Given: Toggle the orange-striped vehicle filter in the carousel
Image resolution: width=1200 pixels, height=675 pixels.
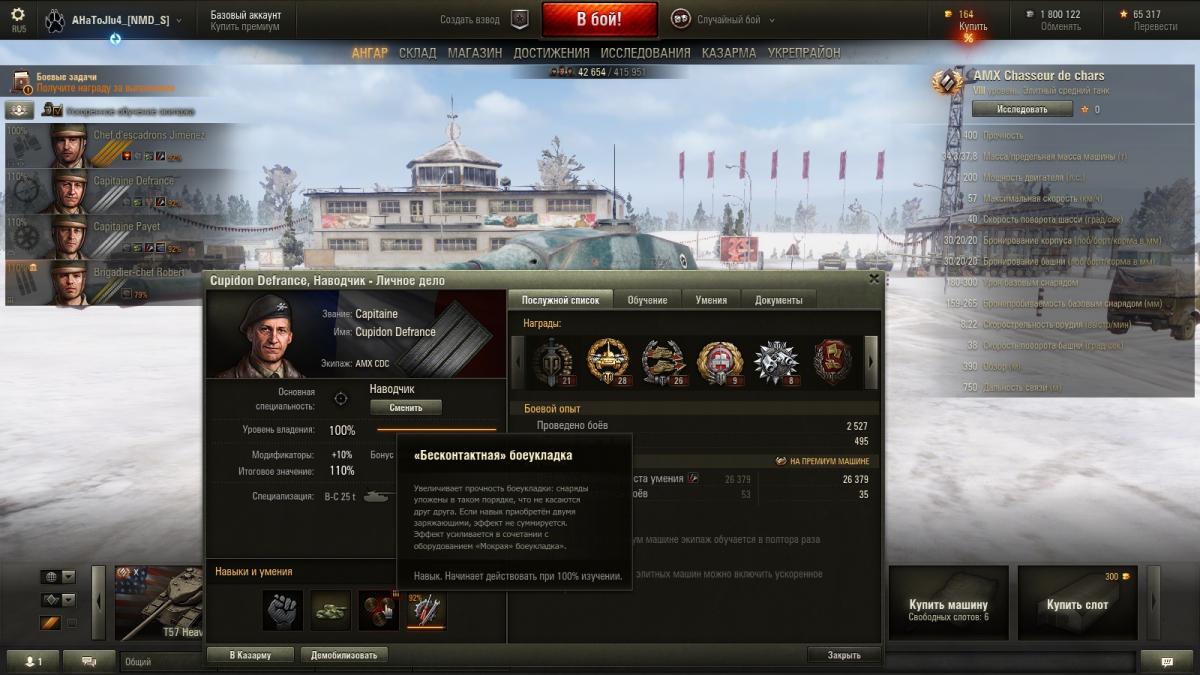Looking at the screenshot, I should tap(50, 623).
